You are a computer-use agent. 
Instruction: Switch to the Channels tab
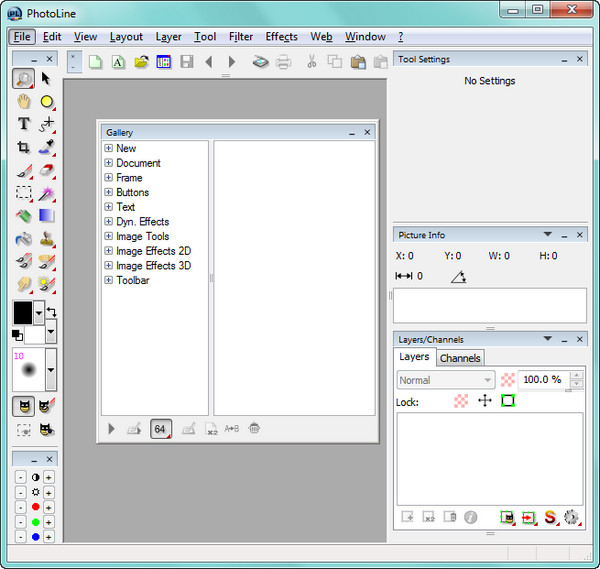(x=460, y=358)
